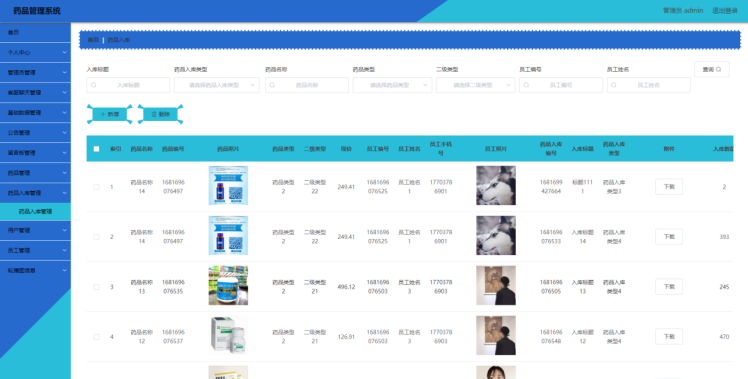Click the price 496.12 in row 3

click(346, 287)
